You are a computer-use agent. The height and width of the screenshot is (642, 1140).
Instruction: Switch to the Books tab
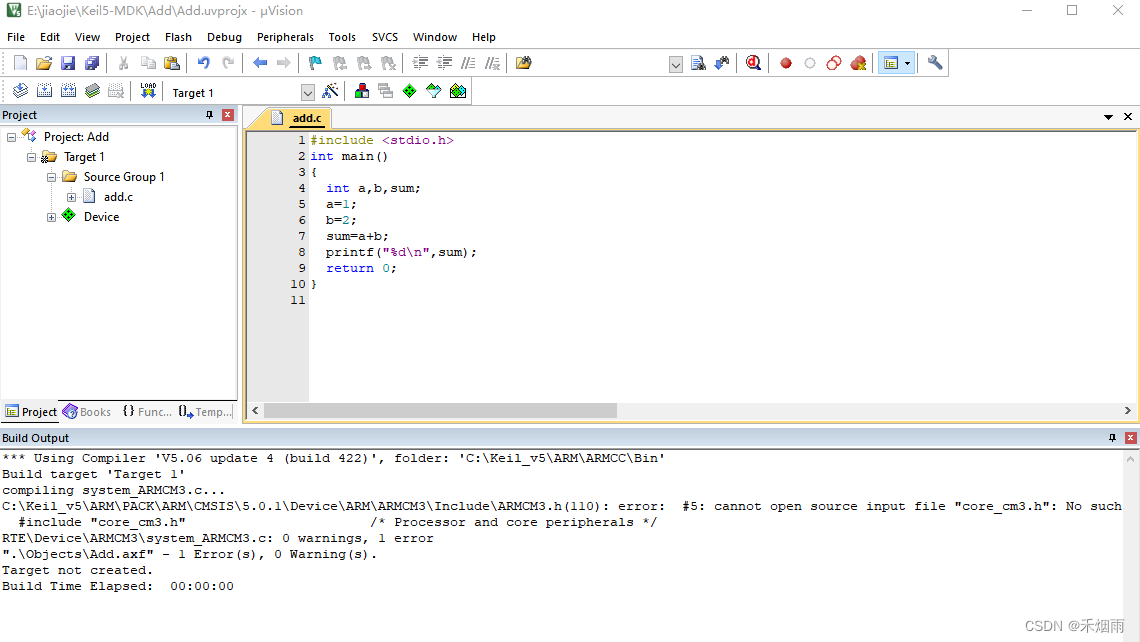point(87,412)
